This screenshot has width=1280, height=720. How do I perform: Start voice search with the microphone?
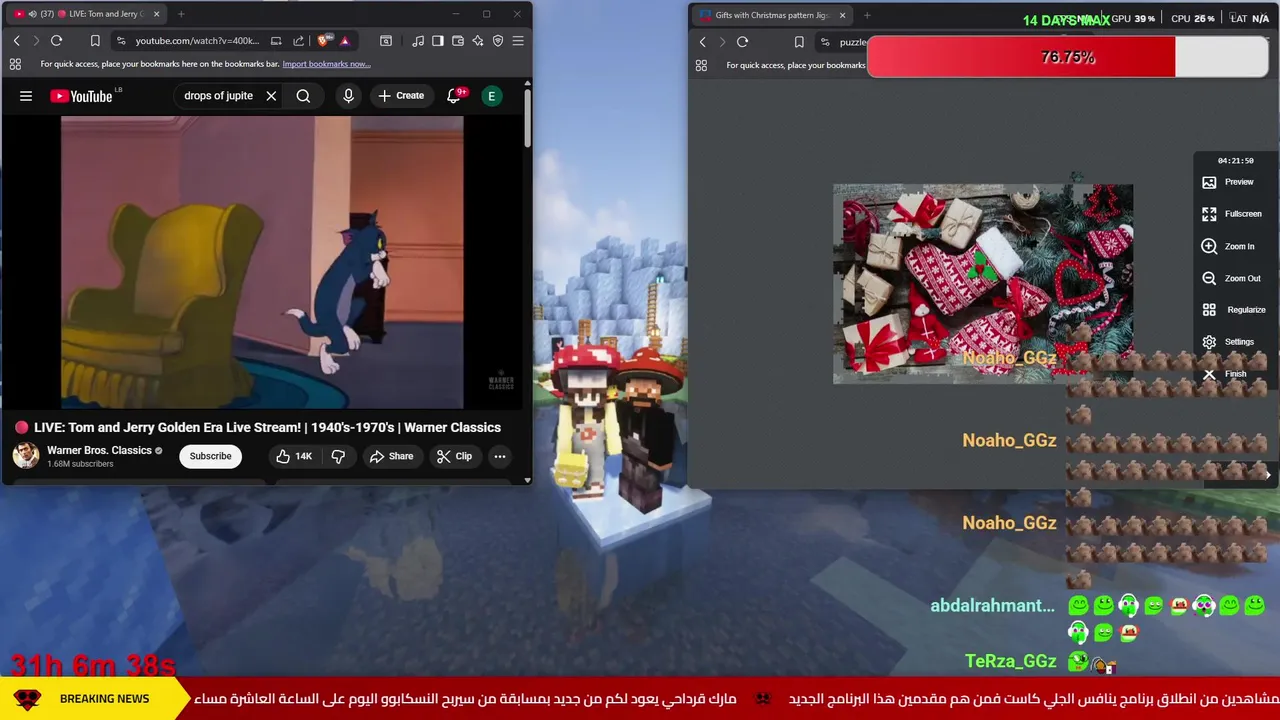pos(348,96)
